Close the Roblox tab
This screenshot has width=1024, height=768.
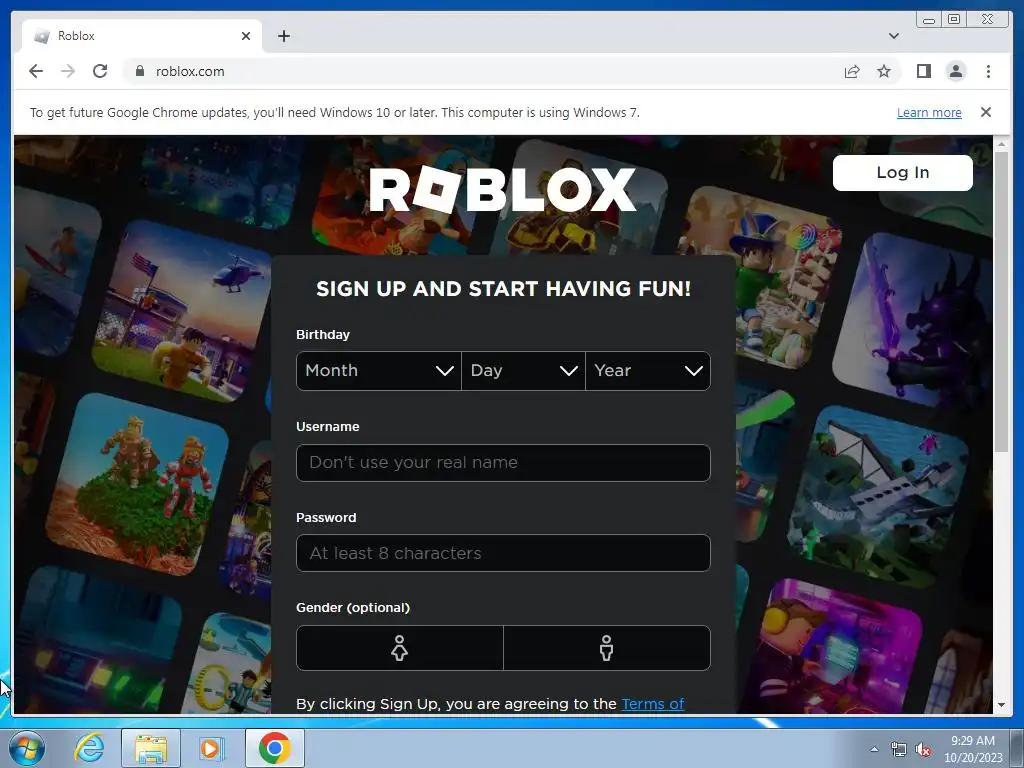click(246, 36)
